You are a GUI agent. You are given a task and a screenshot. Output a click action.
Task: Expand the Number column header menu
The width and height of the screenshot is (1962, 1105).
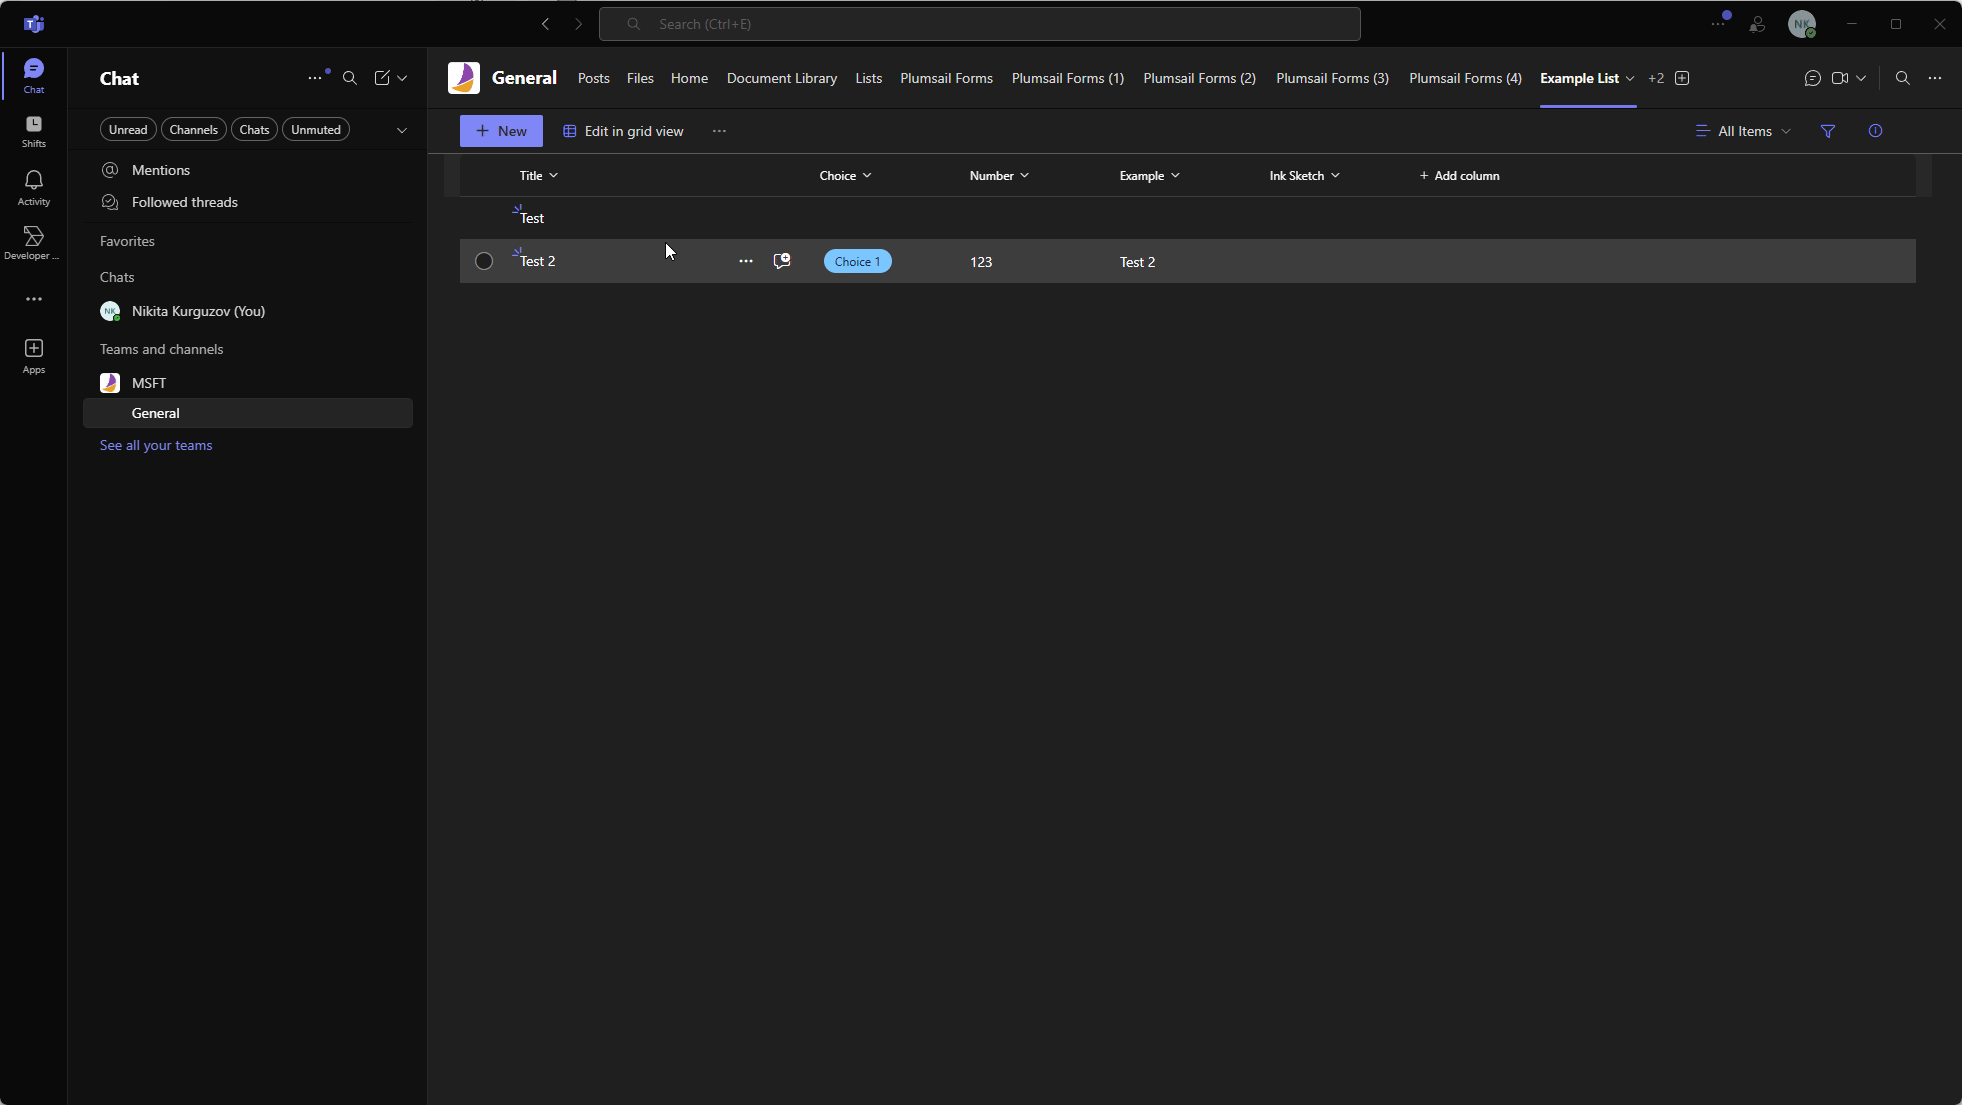point(998,176)
